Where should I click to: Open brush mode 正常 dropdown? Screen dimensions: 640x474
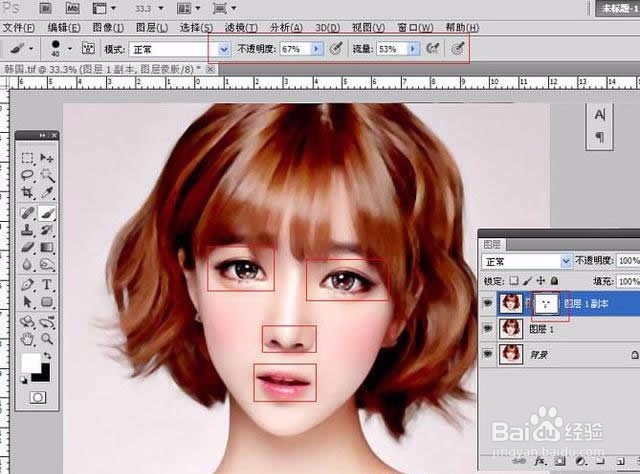coord(223,49)
